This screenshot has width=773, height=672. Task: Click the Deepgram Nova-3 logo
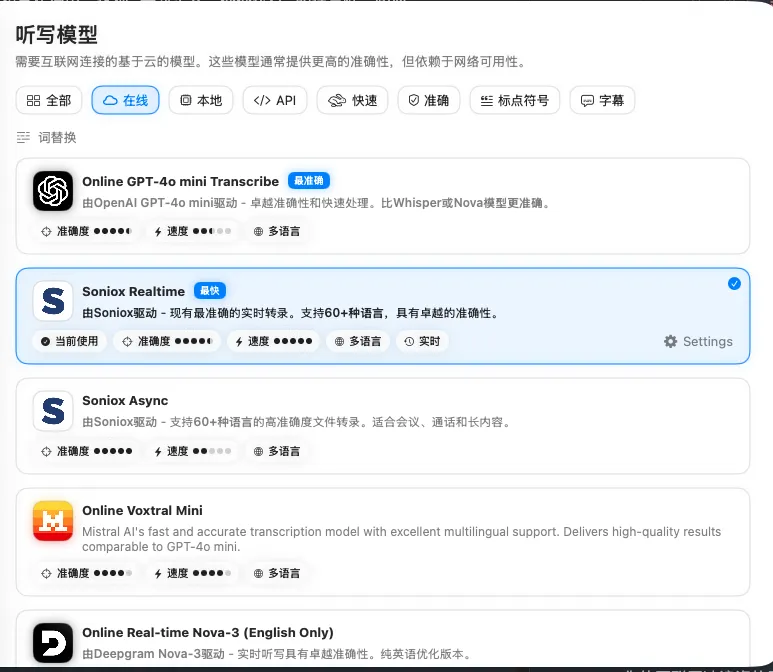point(53,642)
